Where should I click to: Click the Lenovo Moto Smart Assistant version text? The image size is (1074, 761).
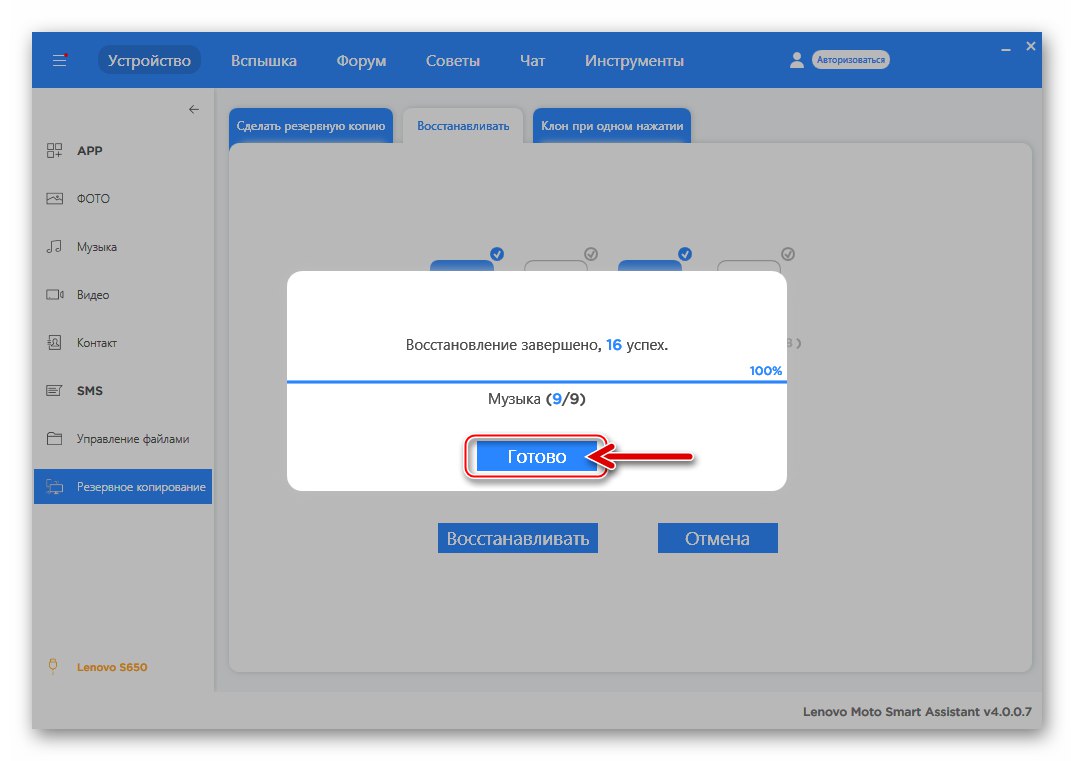(x=917, y=712)
